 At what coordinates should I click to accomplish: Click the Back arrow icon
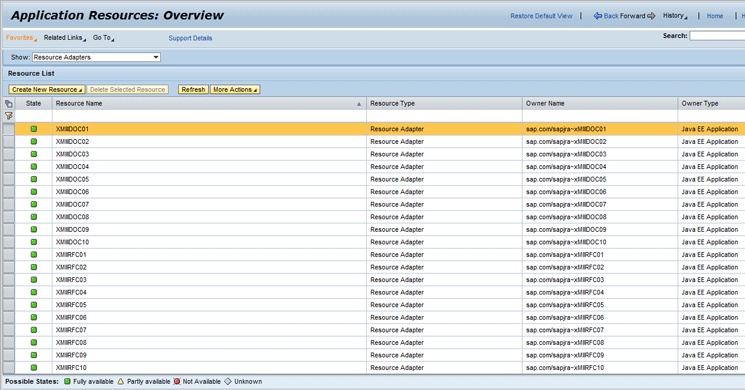click(x=598, y=16)
